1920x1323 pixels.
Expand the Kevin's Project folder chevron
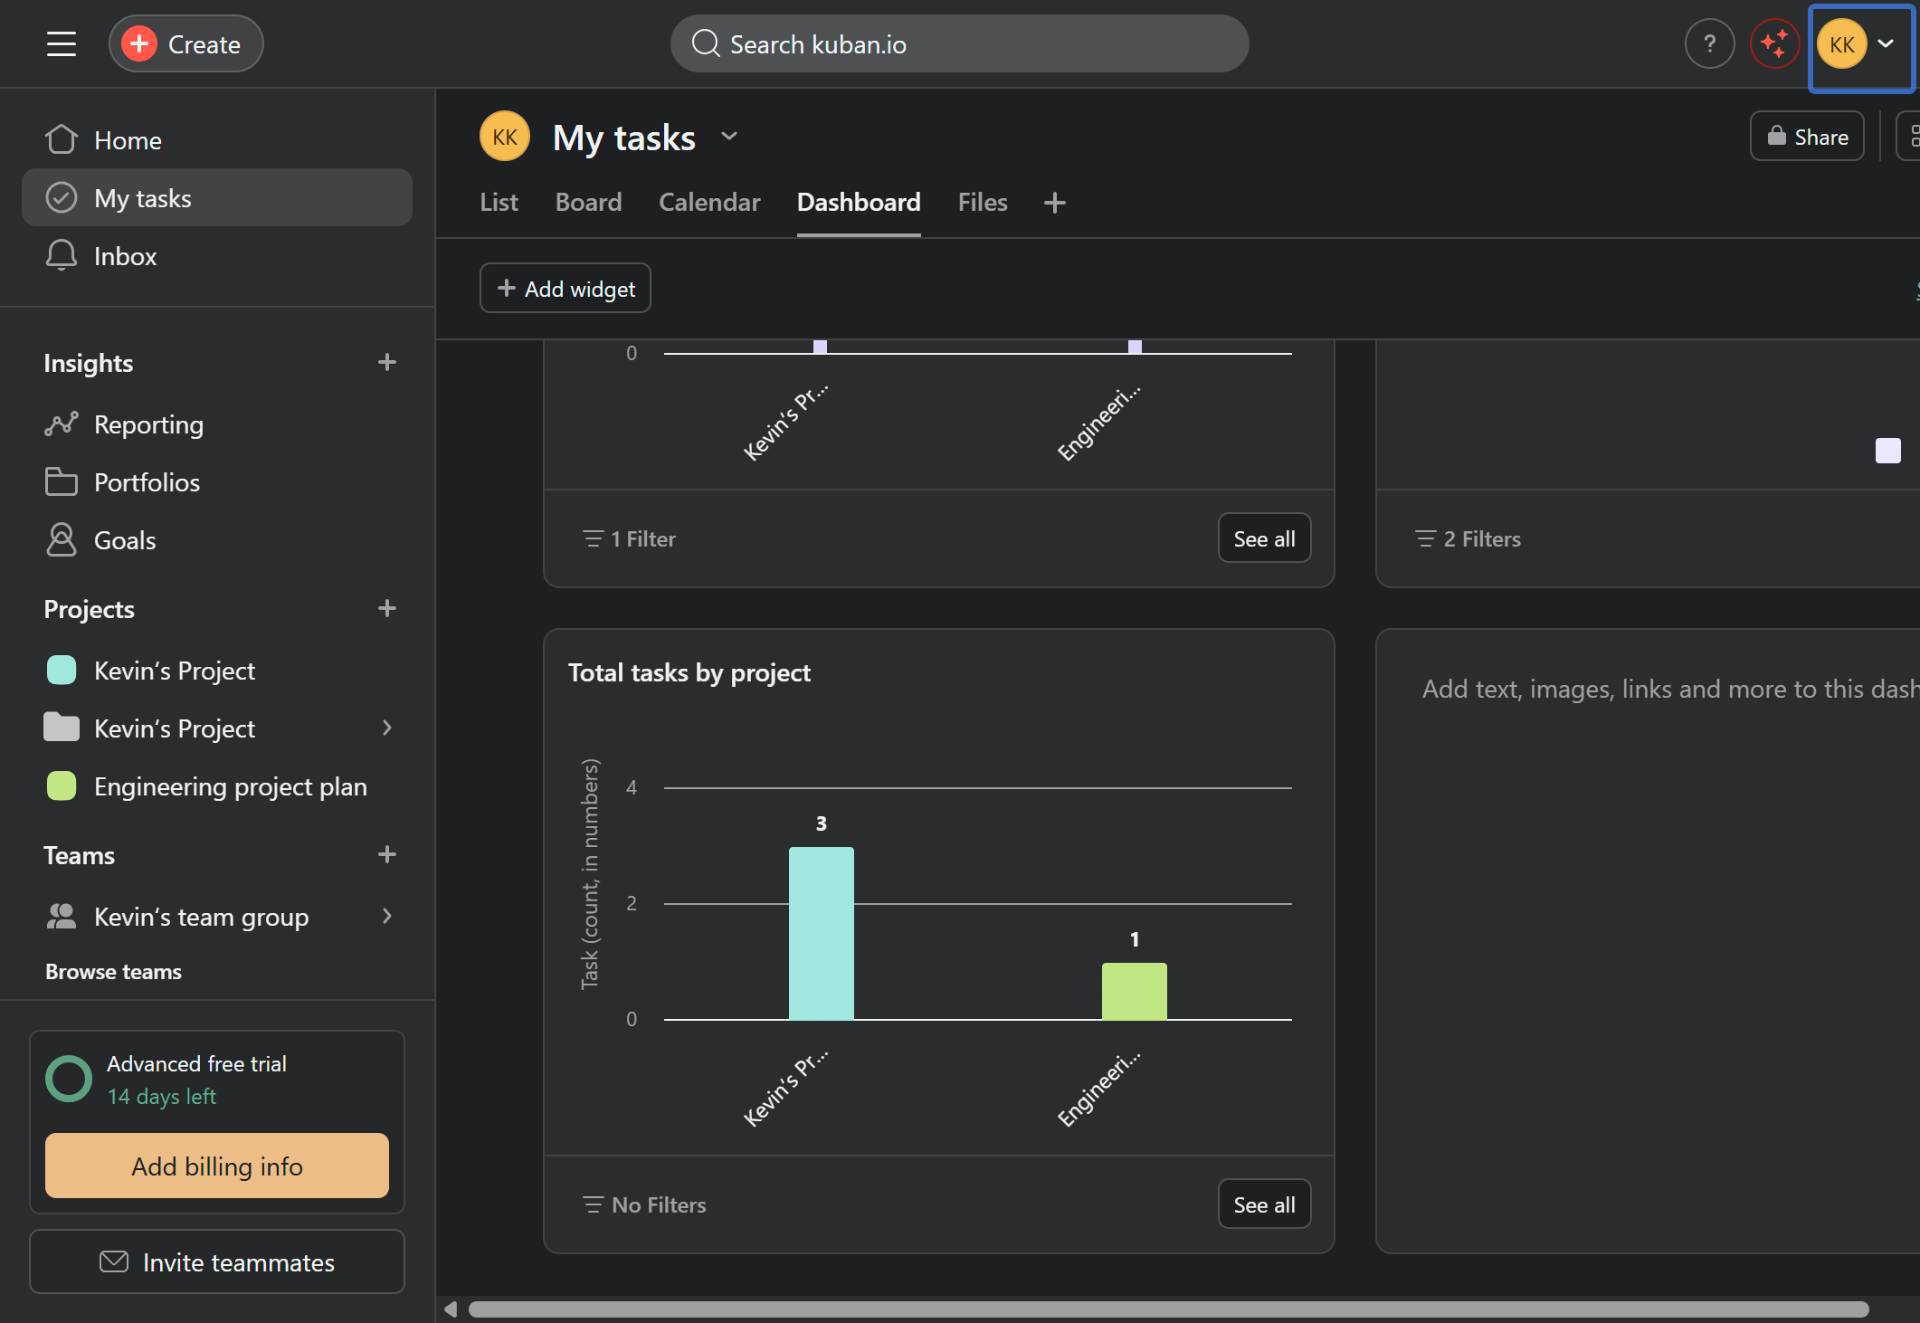387,728
